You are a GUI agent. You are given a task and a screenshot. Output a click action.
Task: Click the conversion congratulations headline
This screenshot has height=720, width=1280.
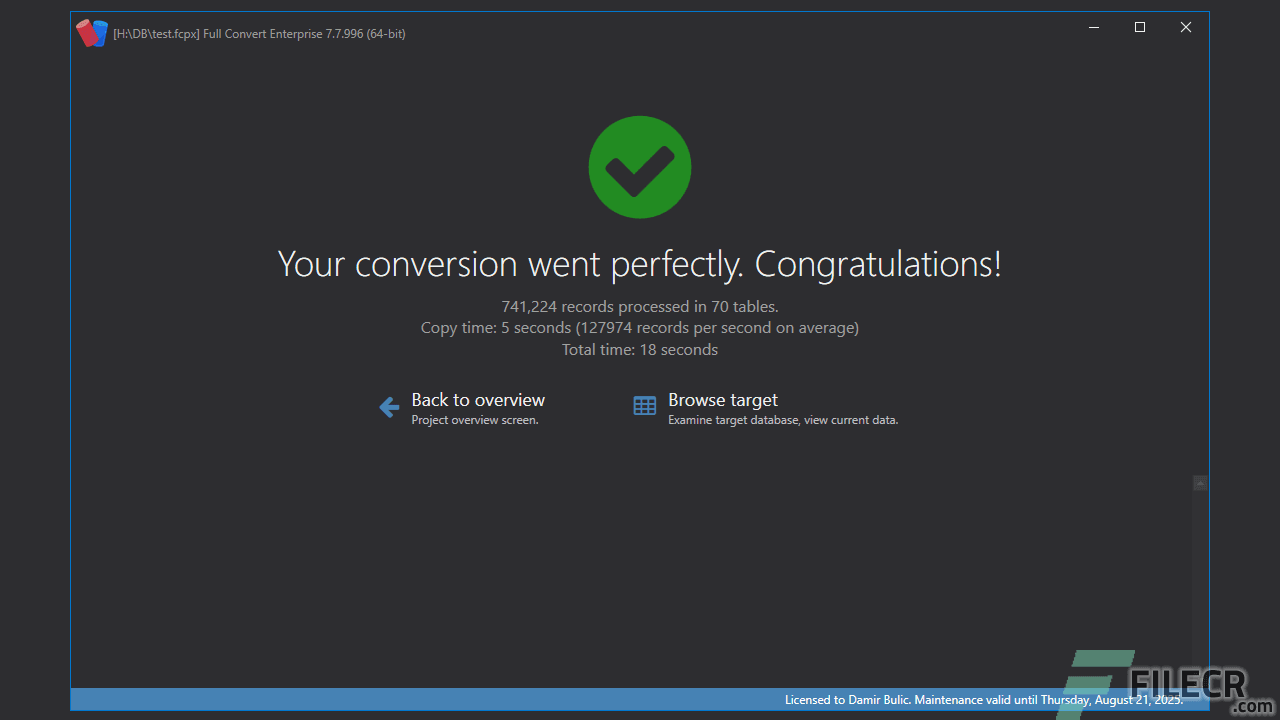pos(639,263)
